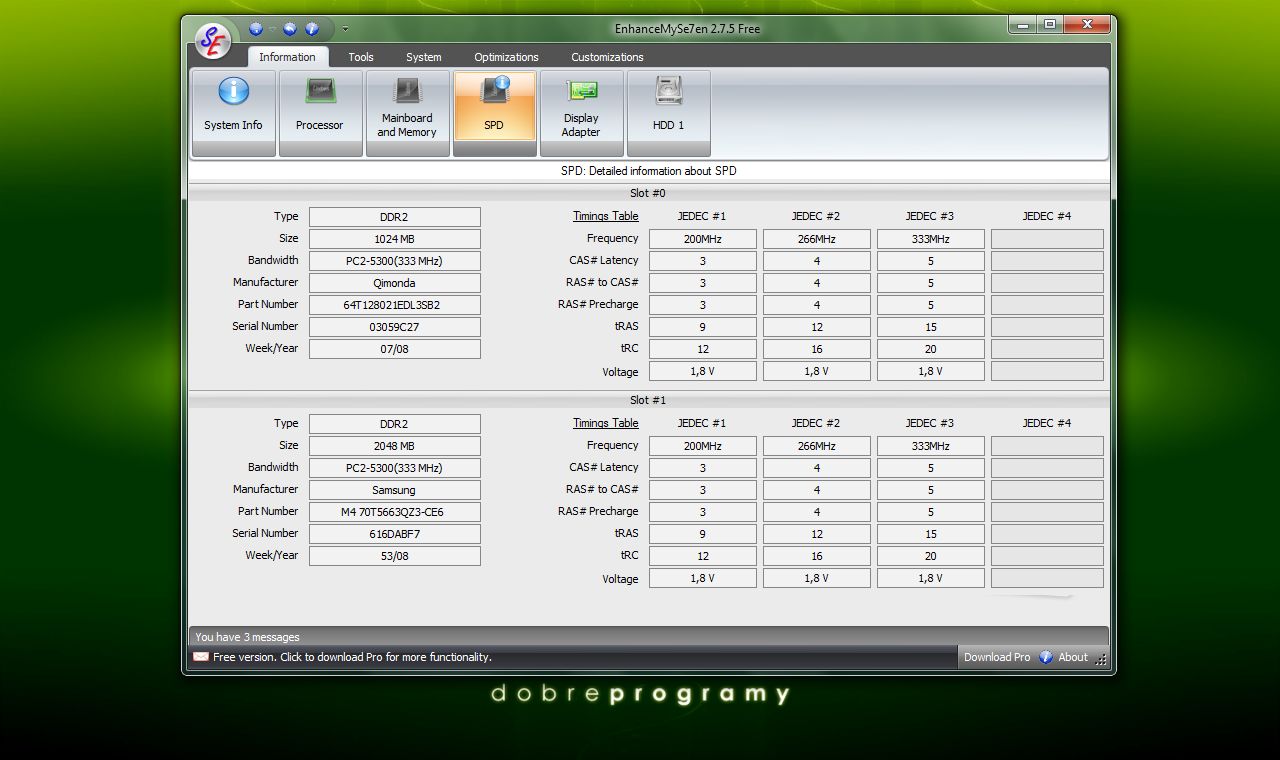
Task: Click the free version download Pro message
Action: pyautogui.click(x=352, y=657)
